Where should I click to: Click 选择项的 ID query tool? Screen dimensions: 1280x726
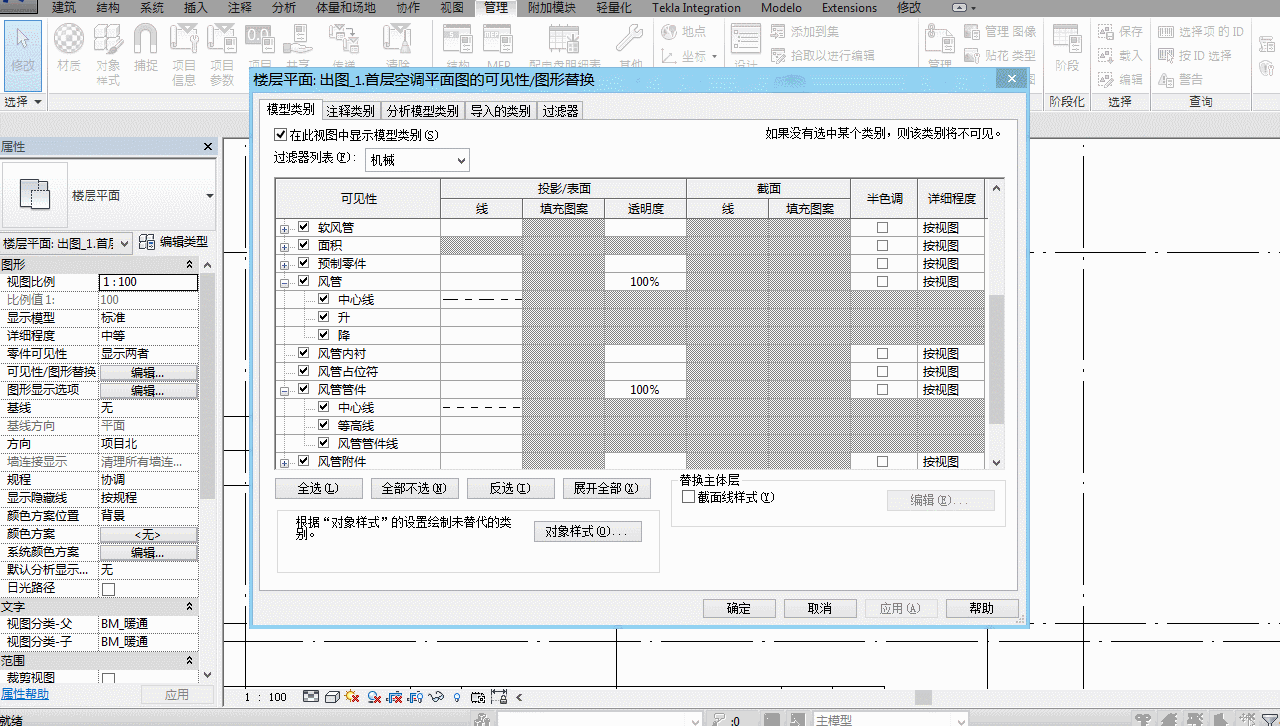(1201, 32)
